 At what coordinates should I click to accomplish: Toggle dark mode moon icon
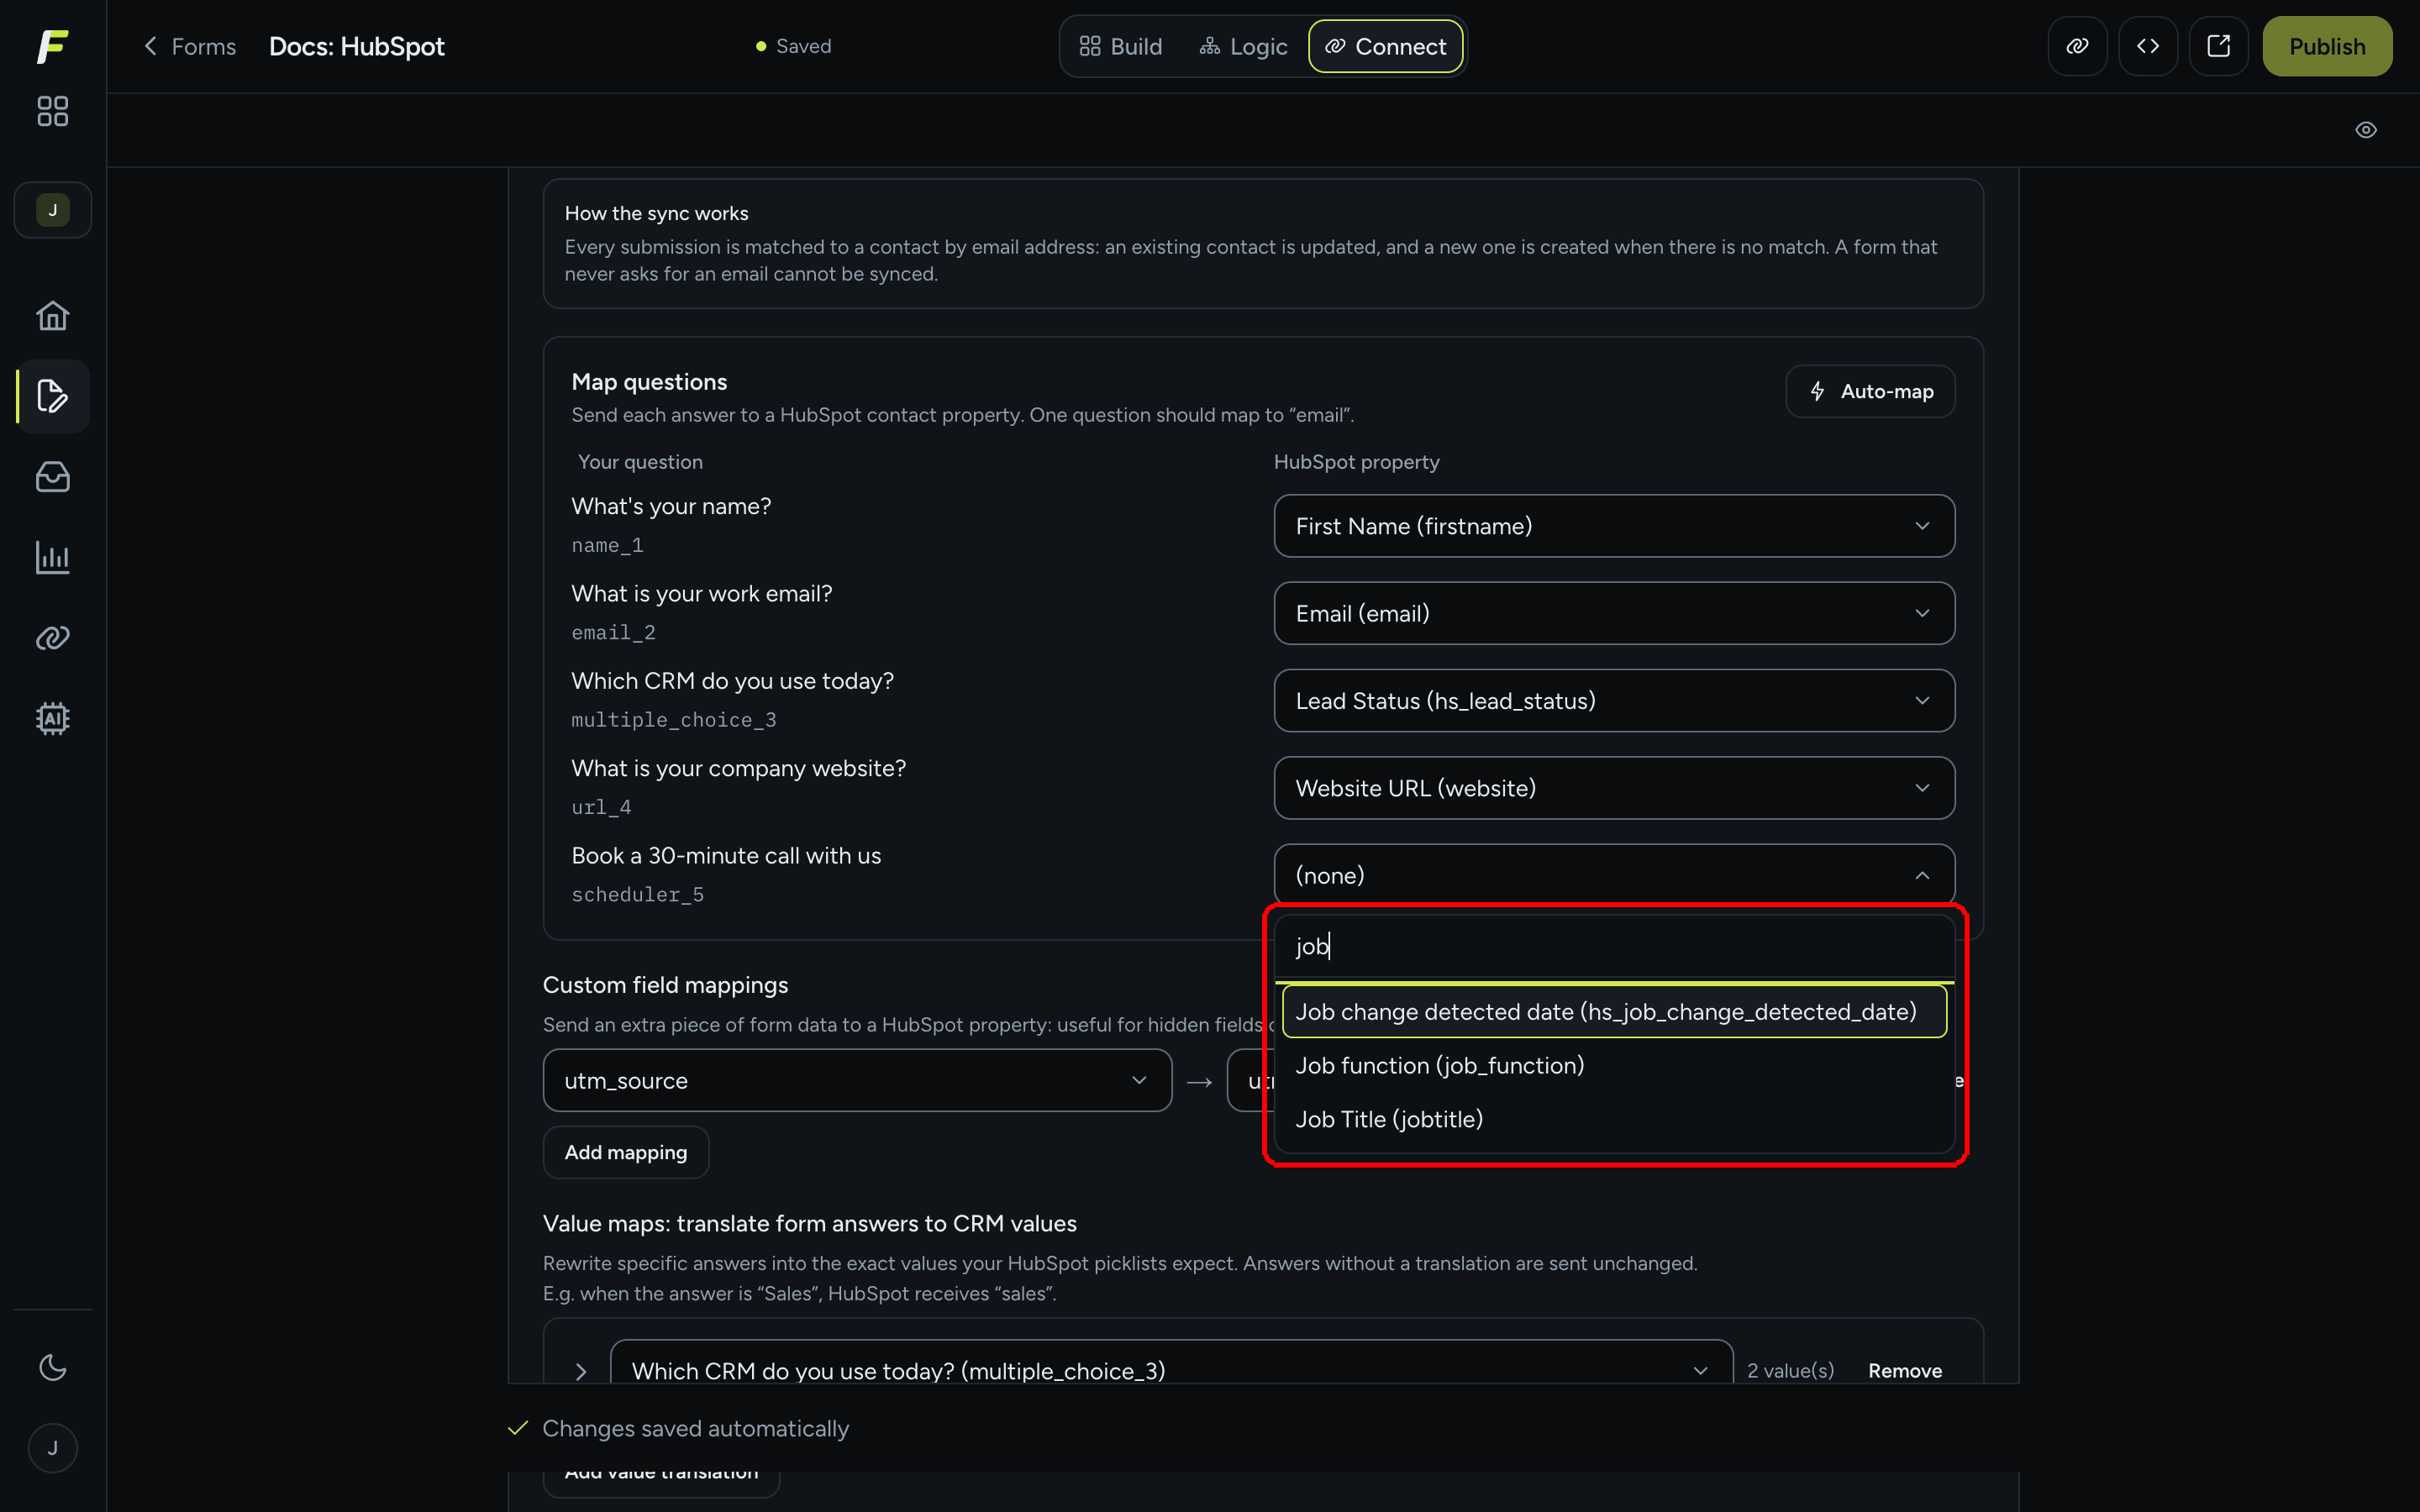pyautogui.click(x=52, y=1367)
